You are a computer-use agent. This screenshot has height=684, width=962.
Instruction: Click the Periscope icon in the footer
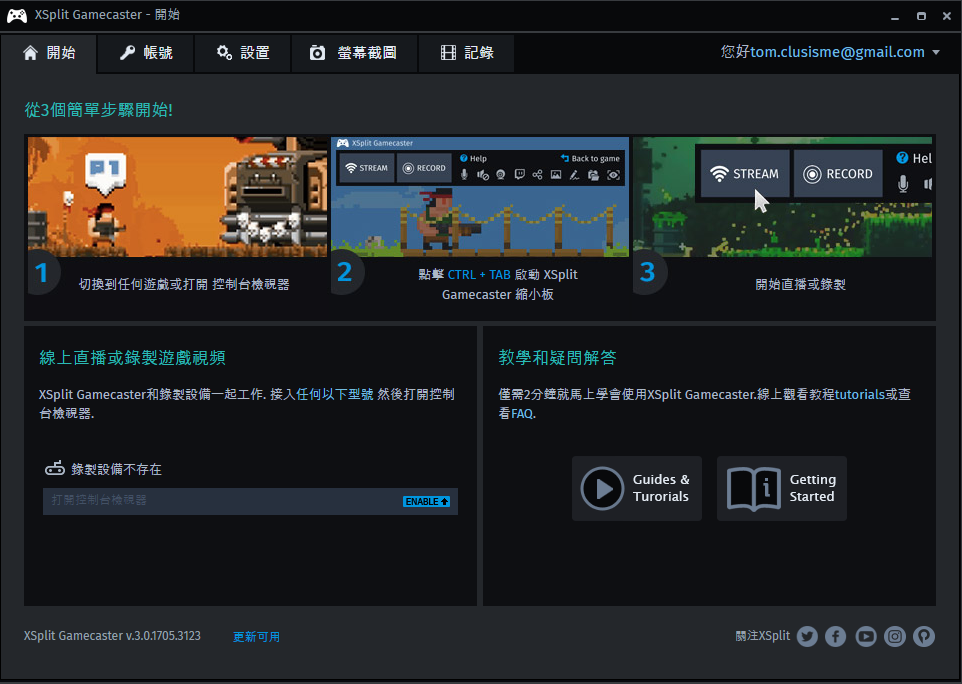[924, 636]
